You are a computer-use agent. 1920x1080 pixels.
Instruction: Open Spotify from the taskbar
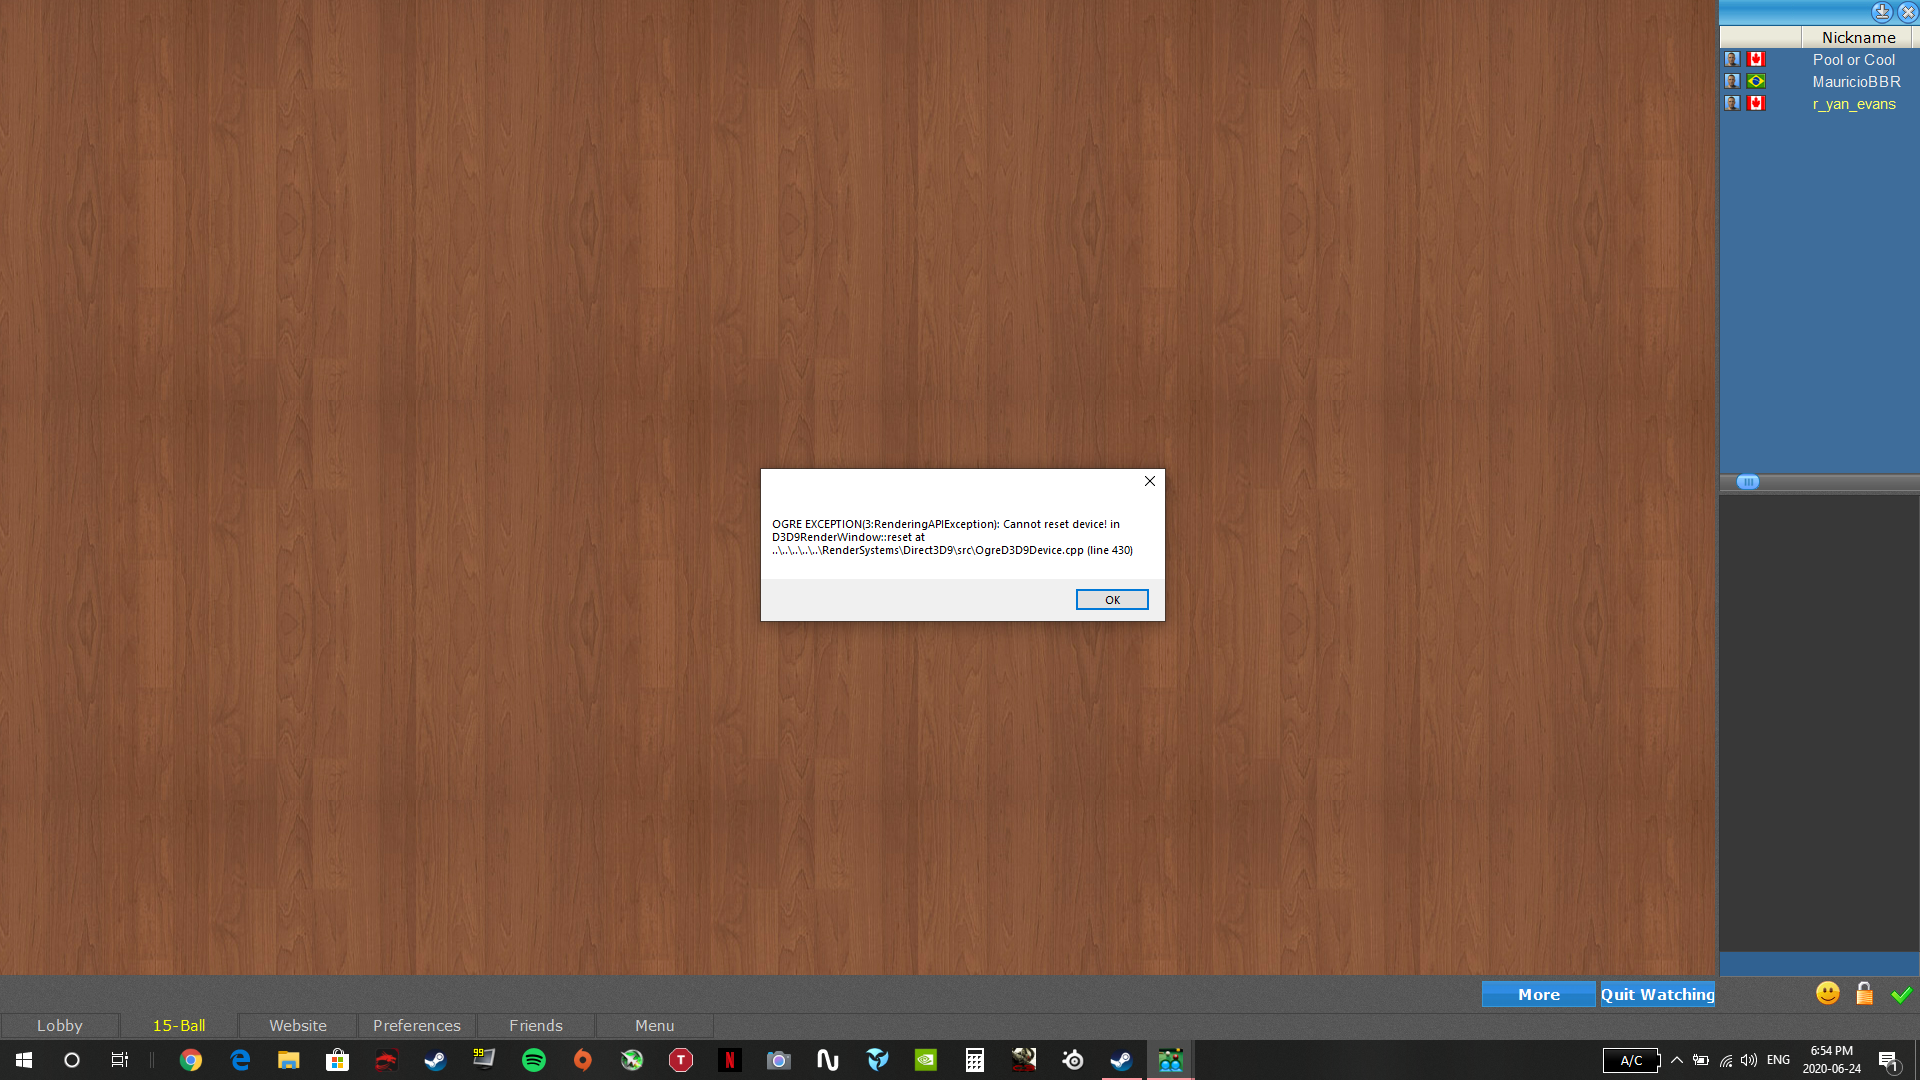(x=534, y=1060)
